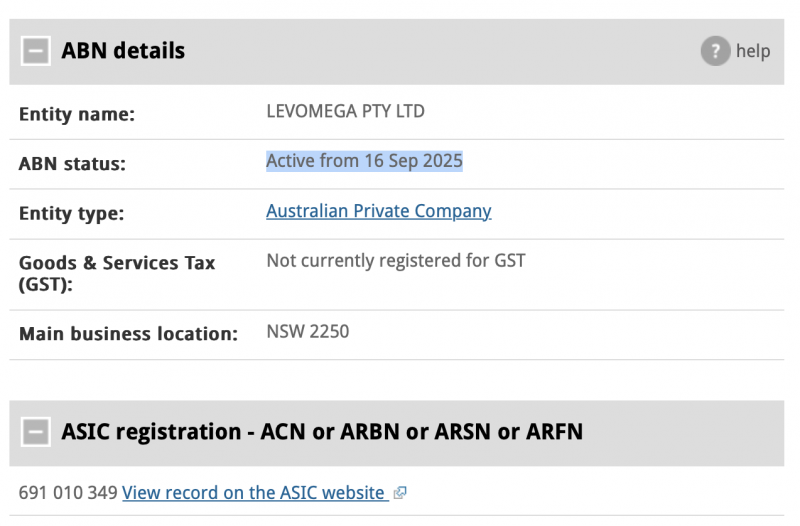
Task: Collapse the ABN details section
Action: tap(36, 51)
